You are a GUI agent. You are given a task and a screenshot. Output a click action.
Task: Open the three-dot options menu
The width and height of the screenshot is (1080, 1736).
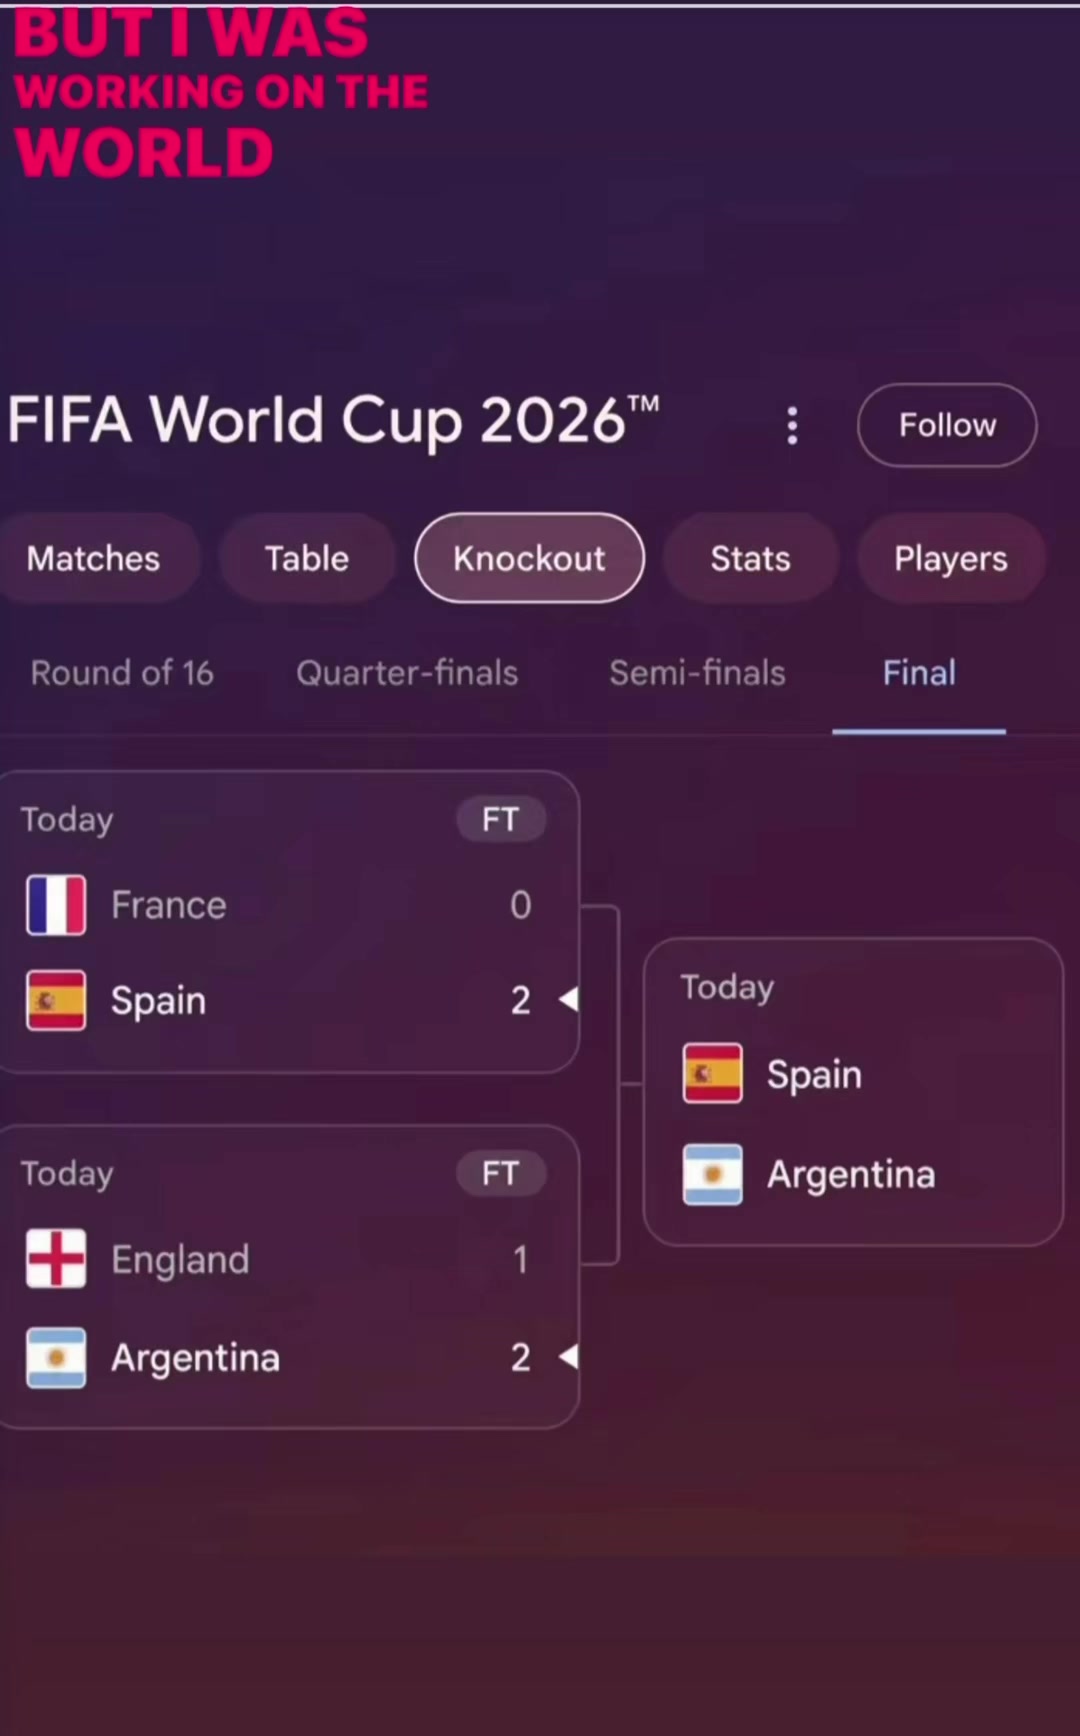792,425
